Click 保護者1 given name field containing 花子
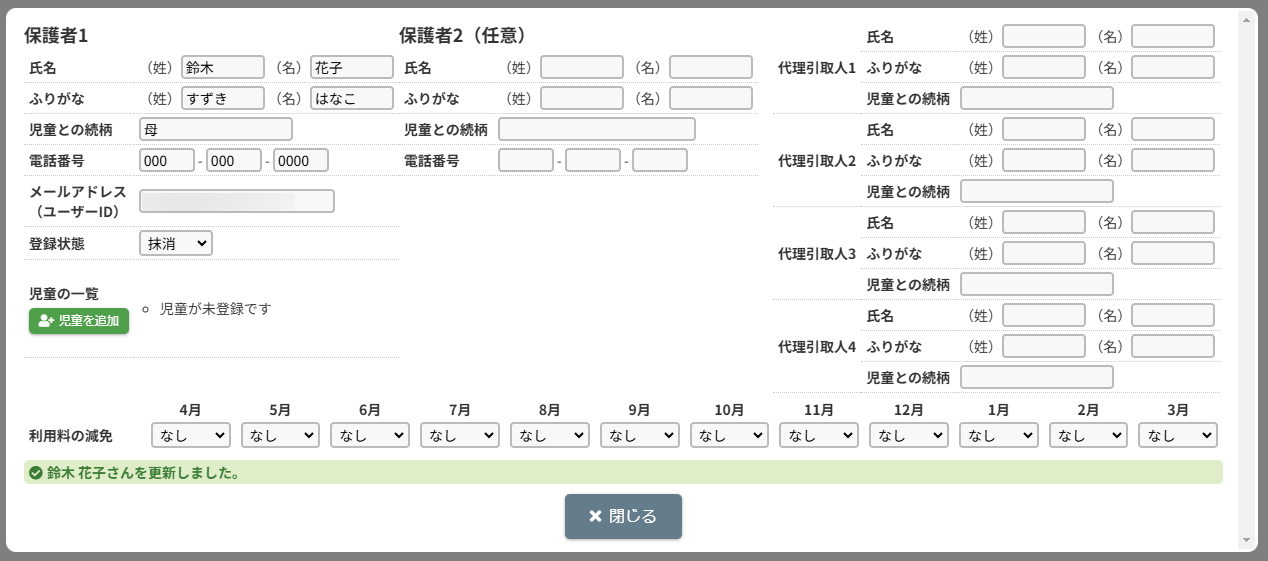This screenshot has width=1268, height=561. (x=352, y=67)
